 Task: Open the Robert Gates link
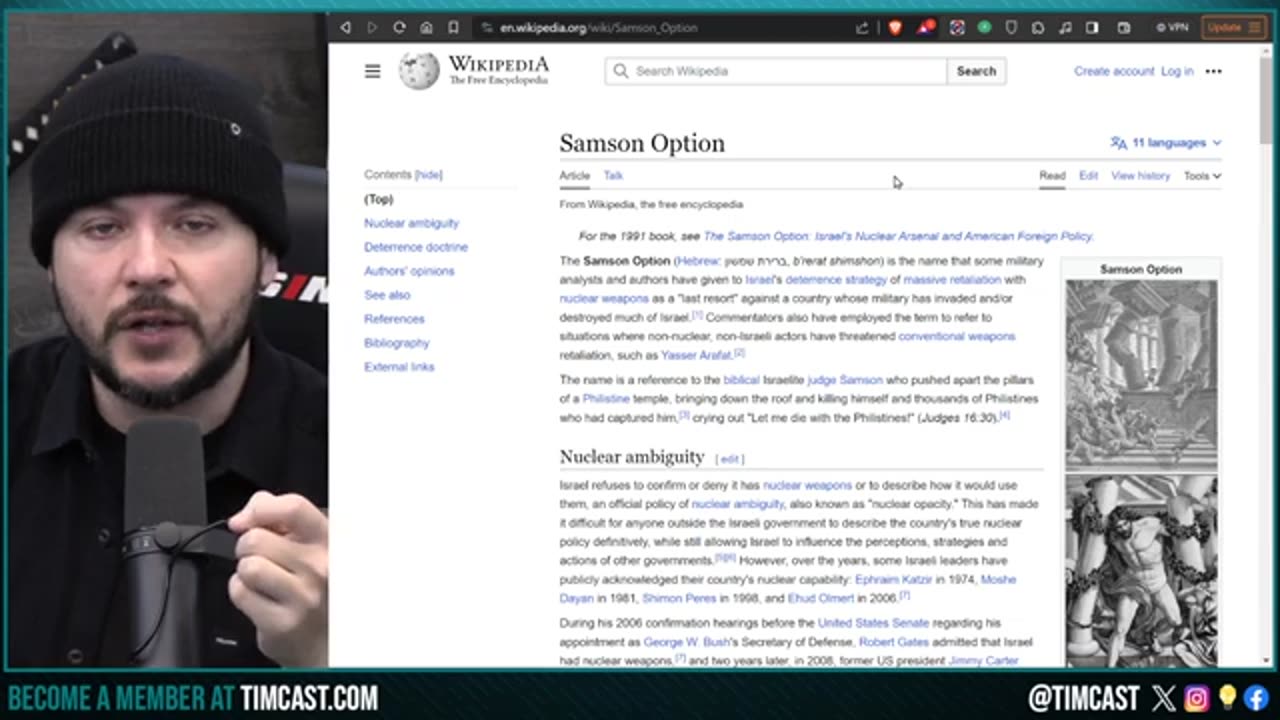[x=893, y=642]
